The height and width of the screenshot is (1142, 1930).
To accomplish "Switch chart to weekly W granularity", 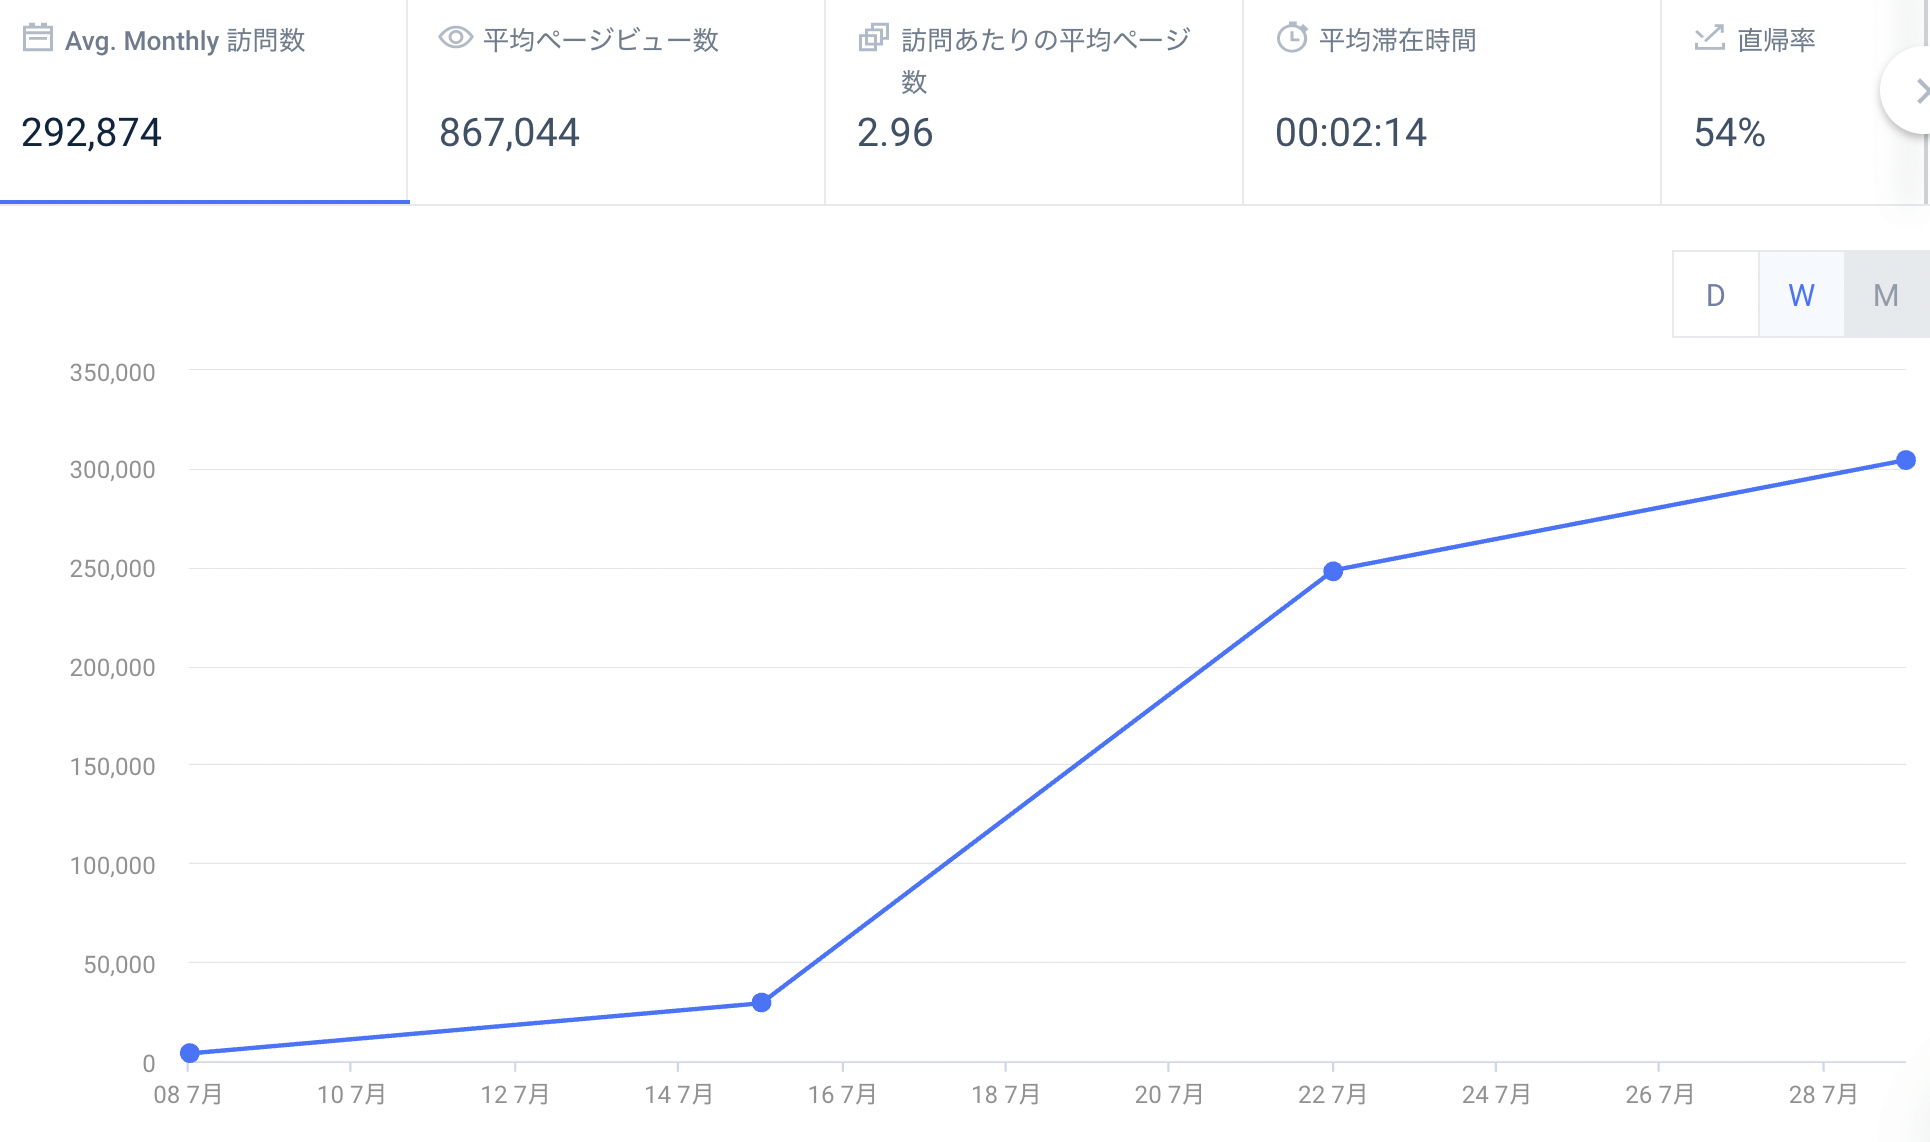I will (1801, 295).
